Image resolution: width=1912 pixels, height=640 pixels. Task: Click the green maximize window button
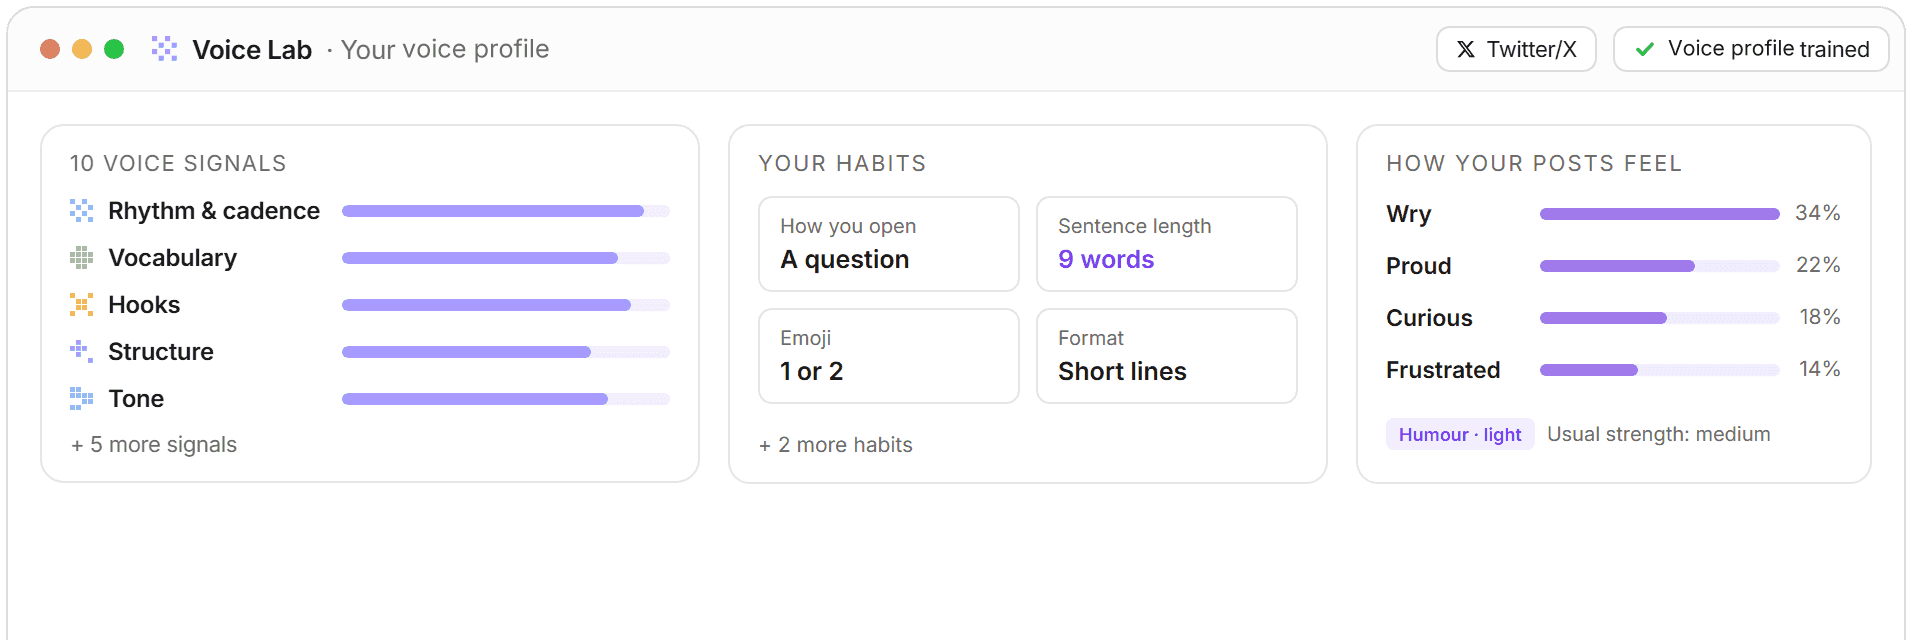click(x=114, y=49)
